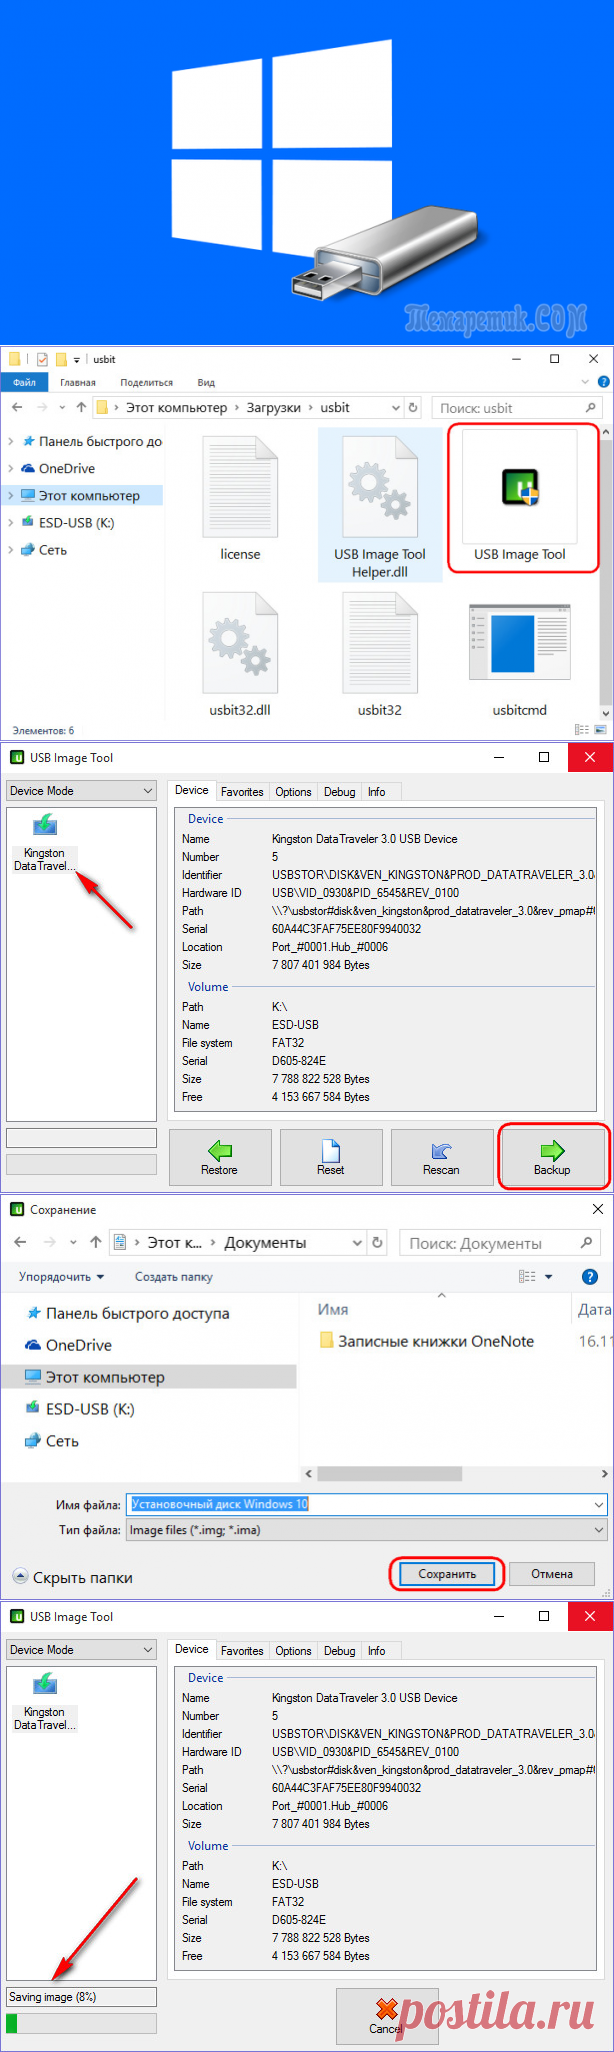Open Панель быстрого доступа in Сохранение dialog

128,1313
